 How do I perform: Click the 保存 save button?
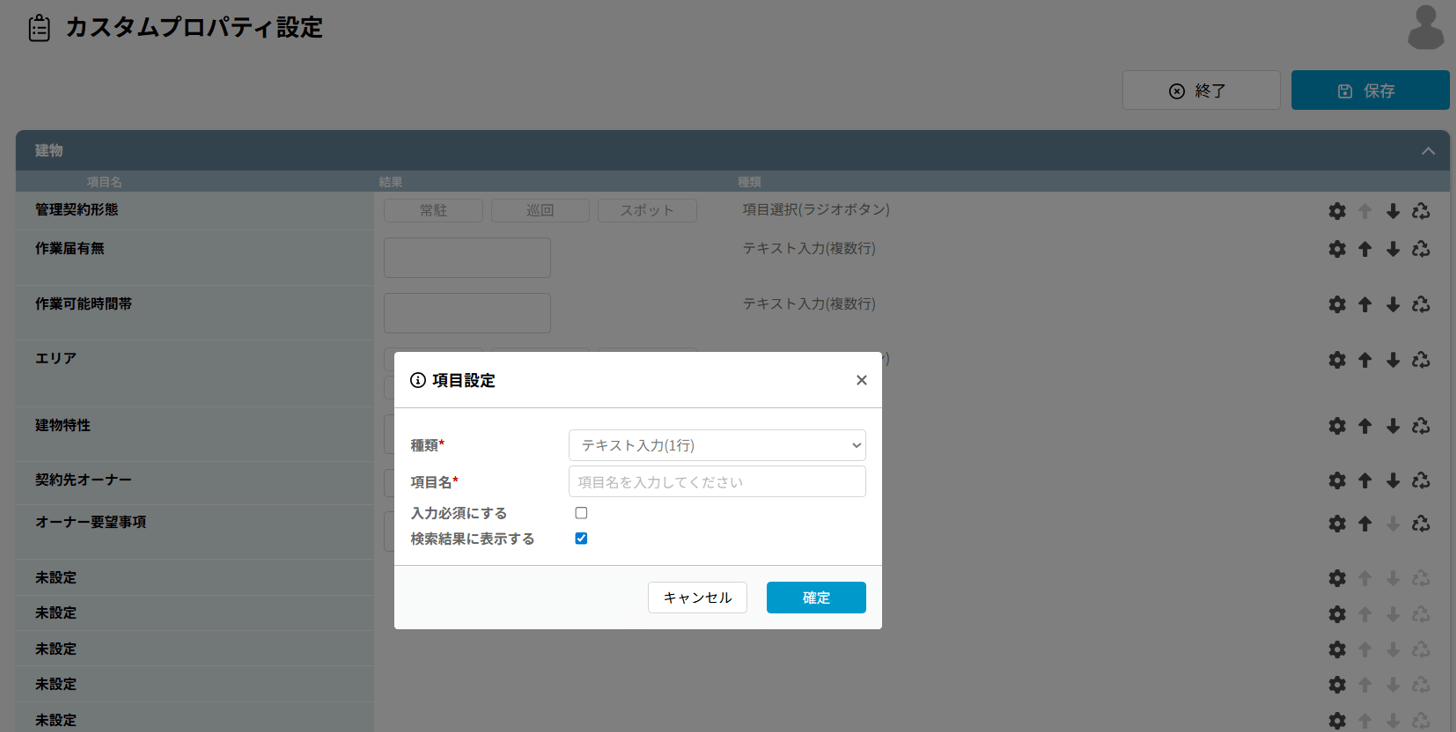coord(1369,90)
